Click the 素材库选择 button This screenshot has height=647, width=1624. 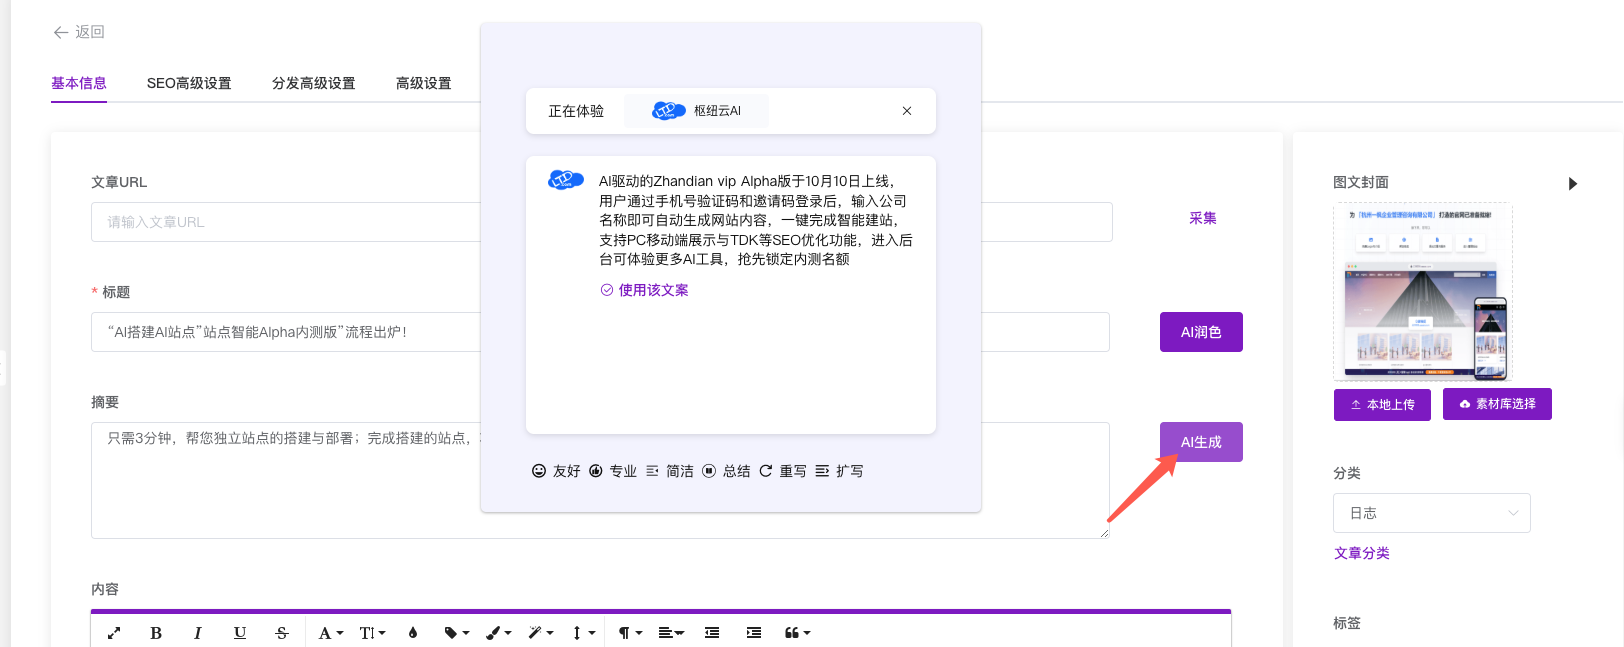tap(1497, 404)
